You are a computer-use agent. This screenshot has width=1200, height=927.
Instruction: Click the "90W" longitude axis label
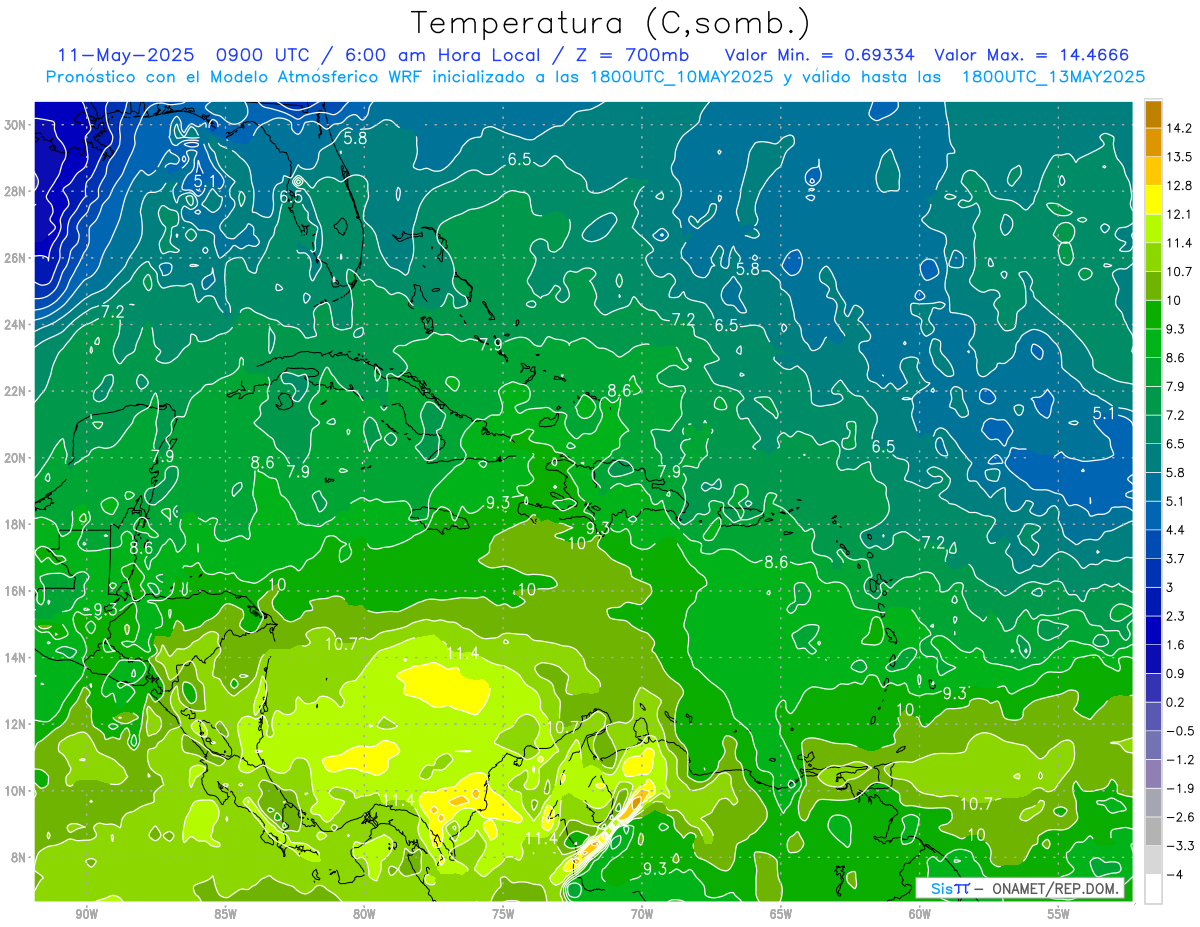pyautogui.click(x=86, y=914)
